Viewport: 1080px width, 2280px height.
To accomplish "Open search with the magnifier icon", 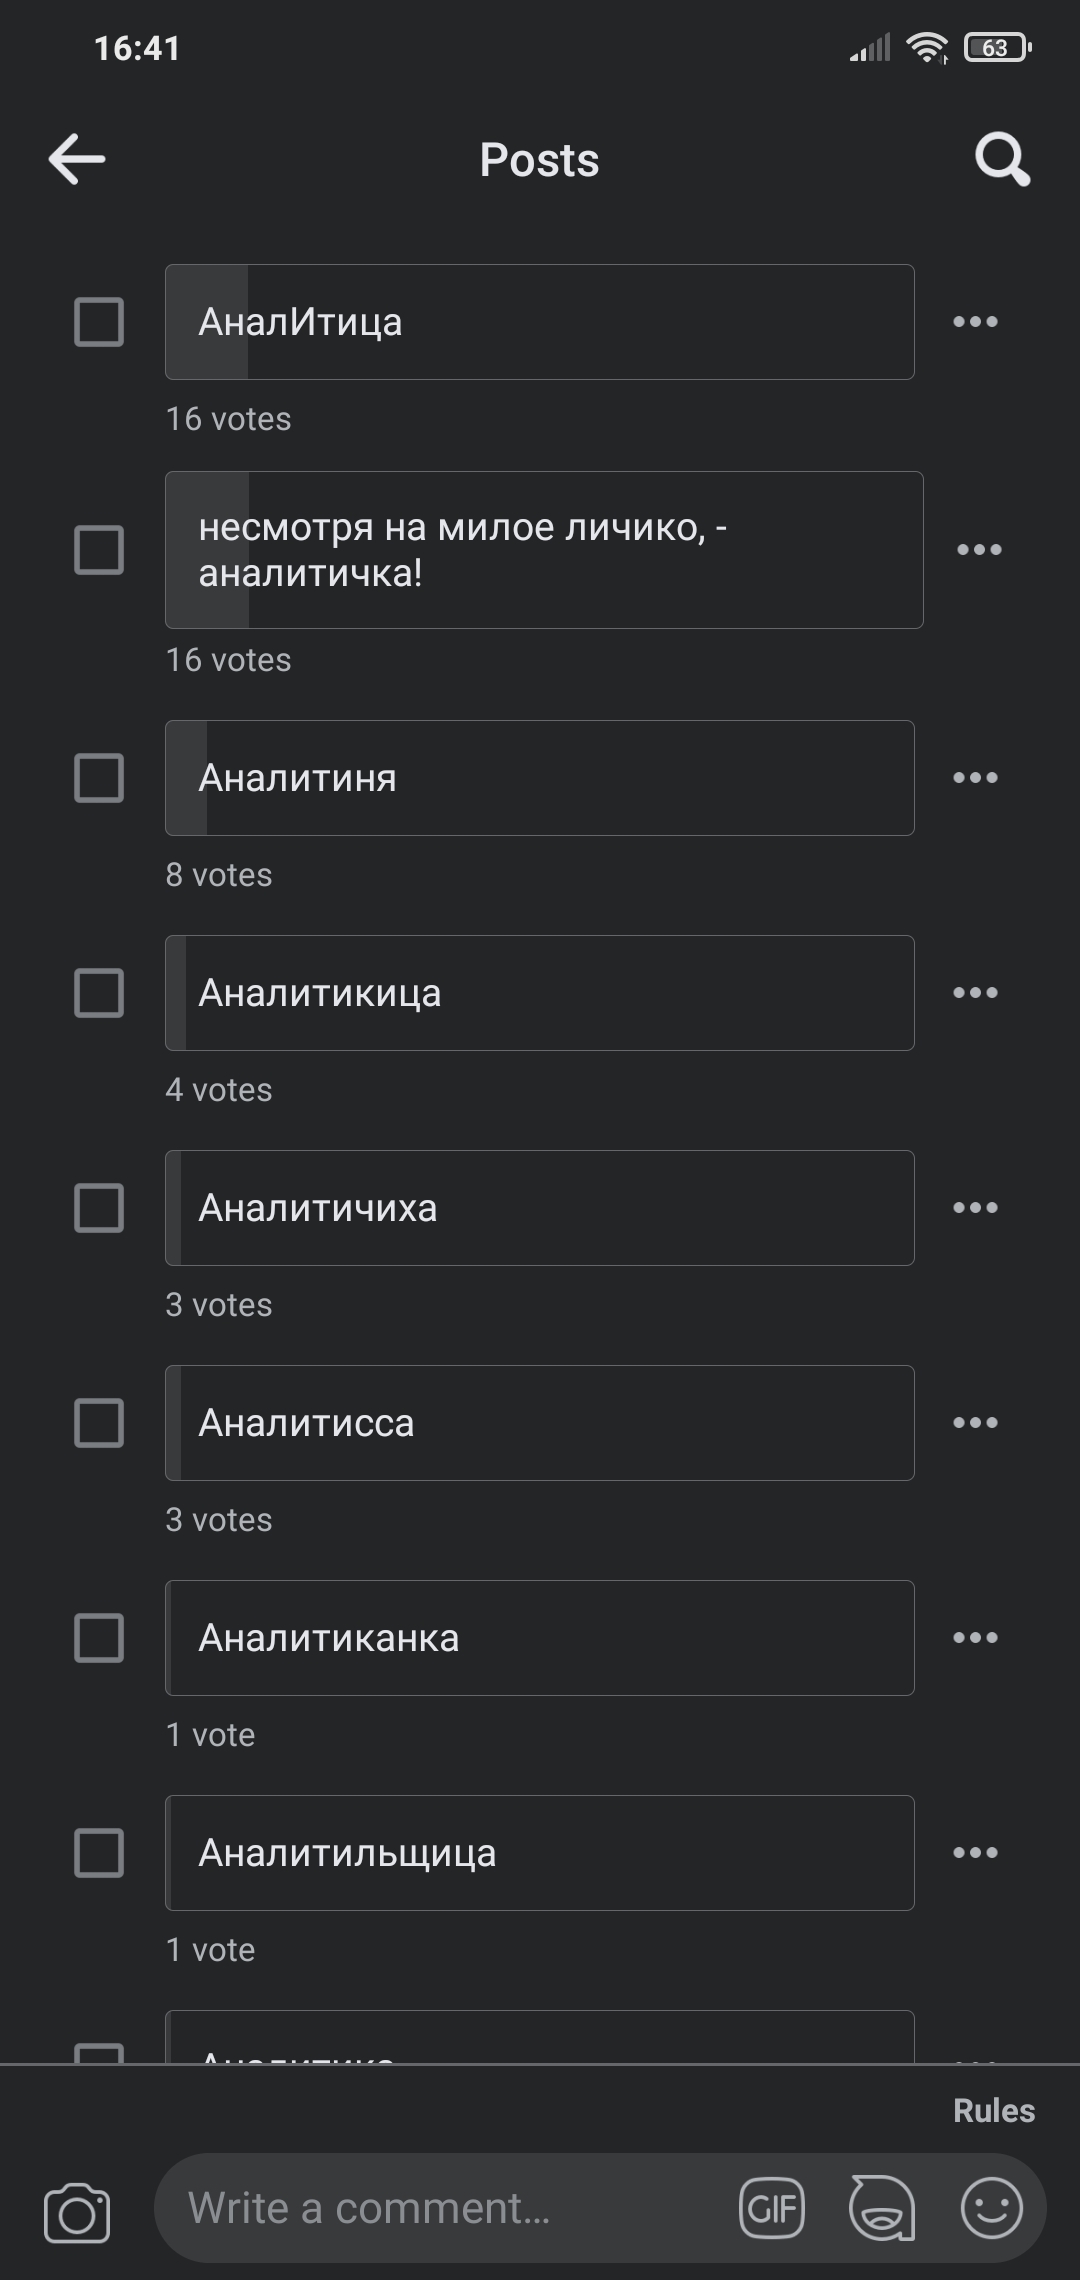I will 1002,159.
